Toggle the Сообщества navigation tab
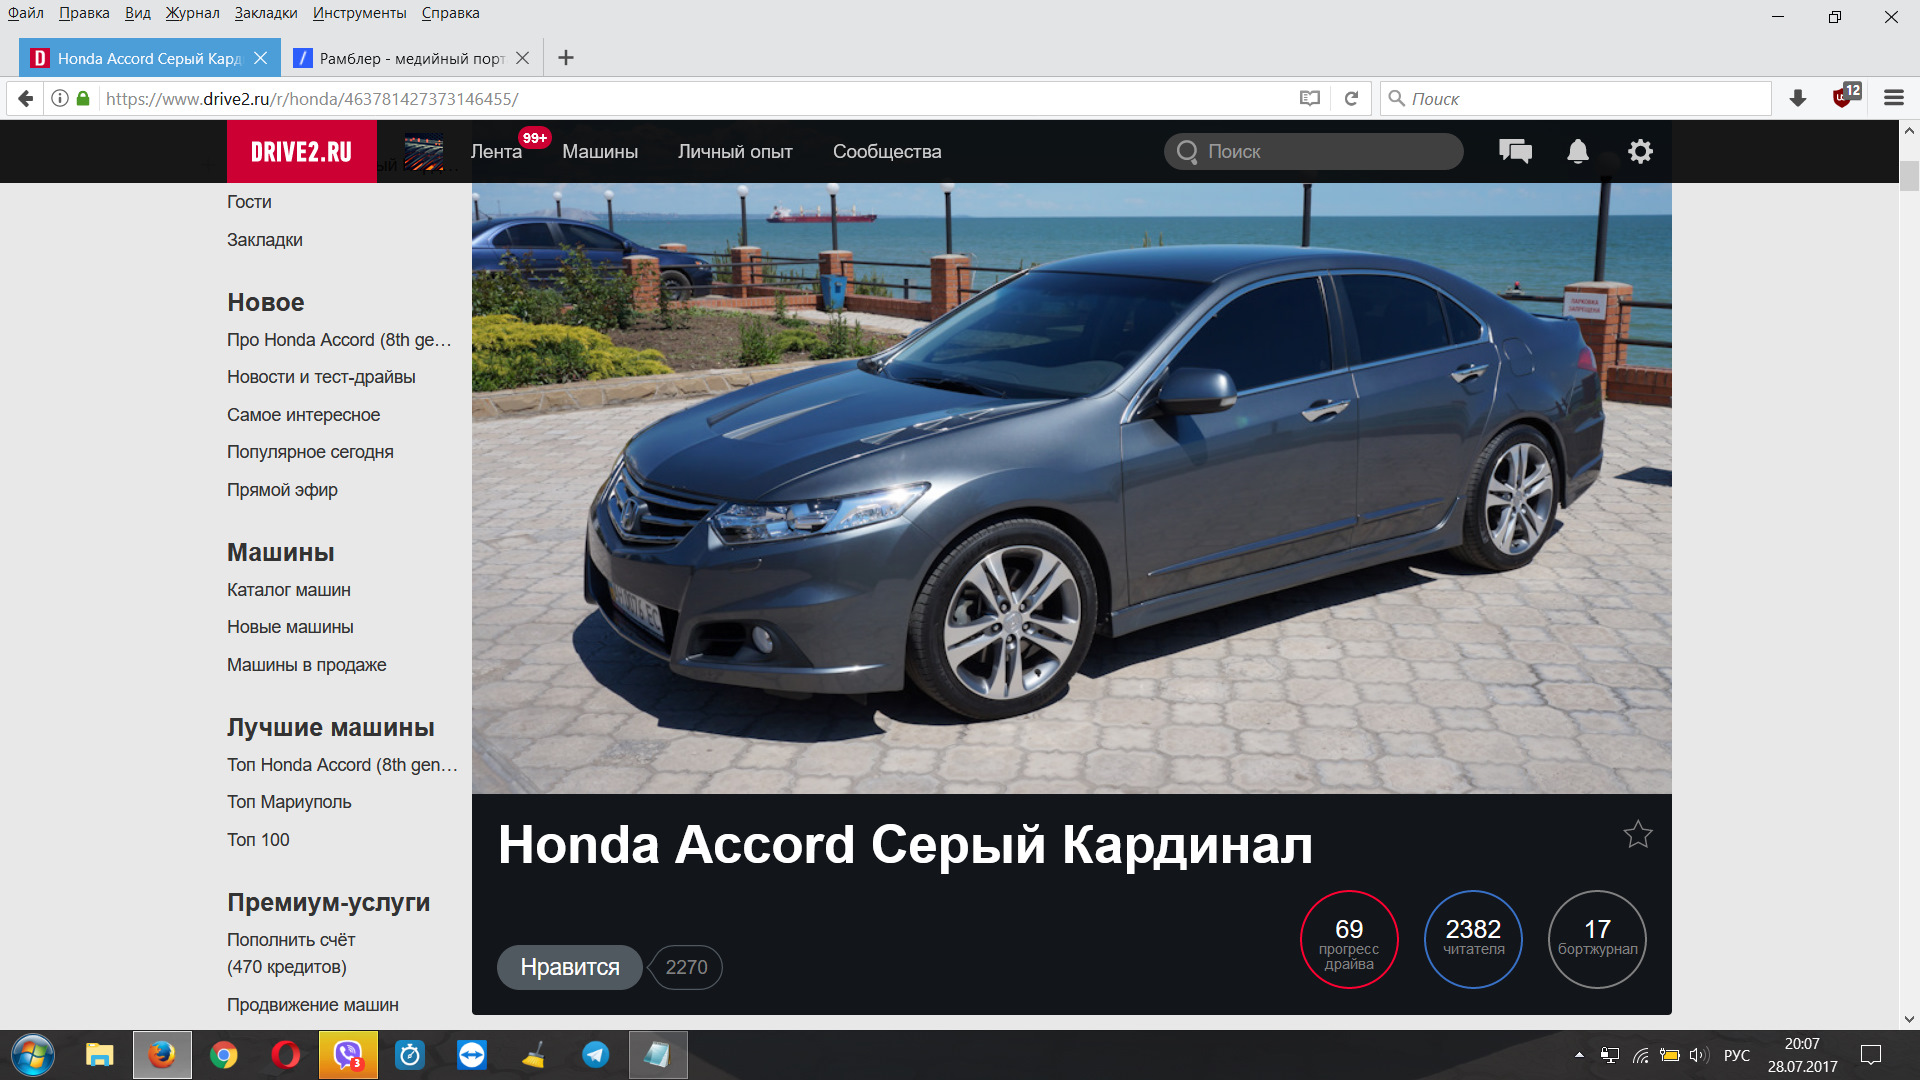1920x1080 pixels. [887, 152]
